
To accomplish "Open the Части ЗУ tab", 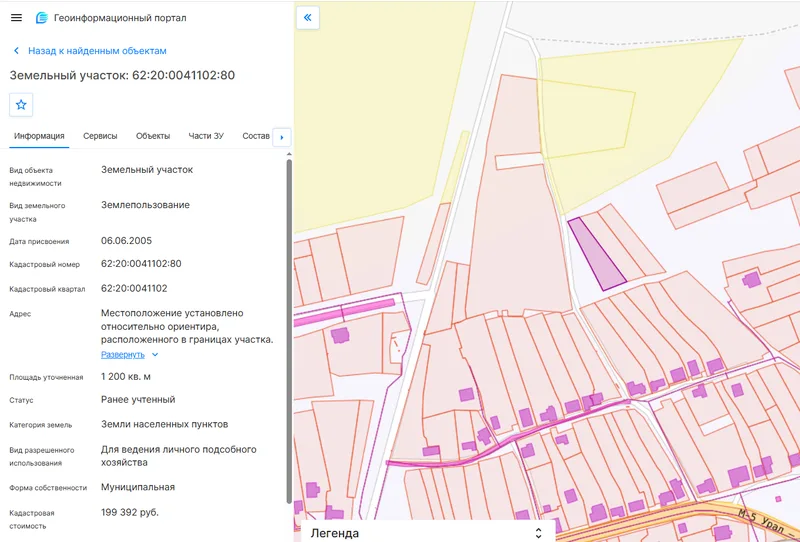I will click(x=206, y=136).
